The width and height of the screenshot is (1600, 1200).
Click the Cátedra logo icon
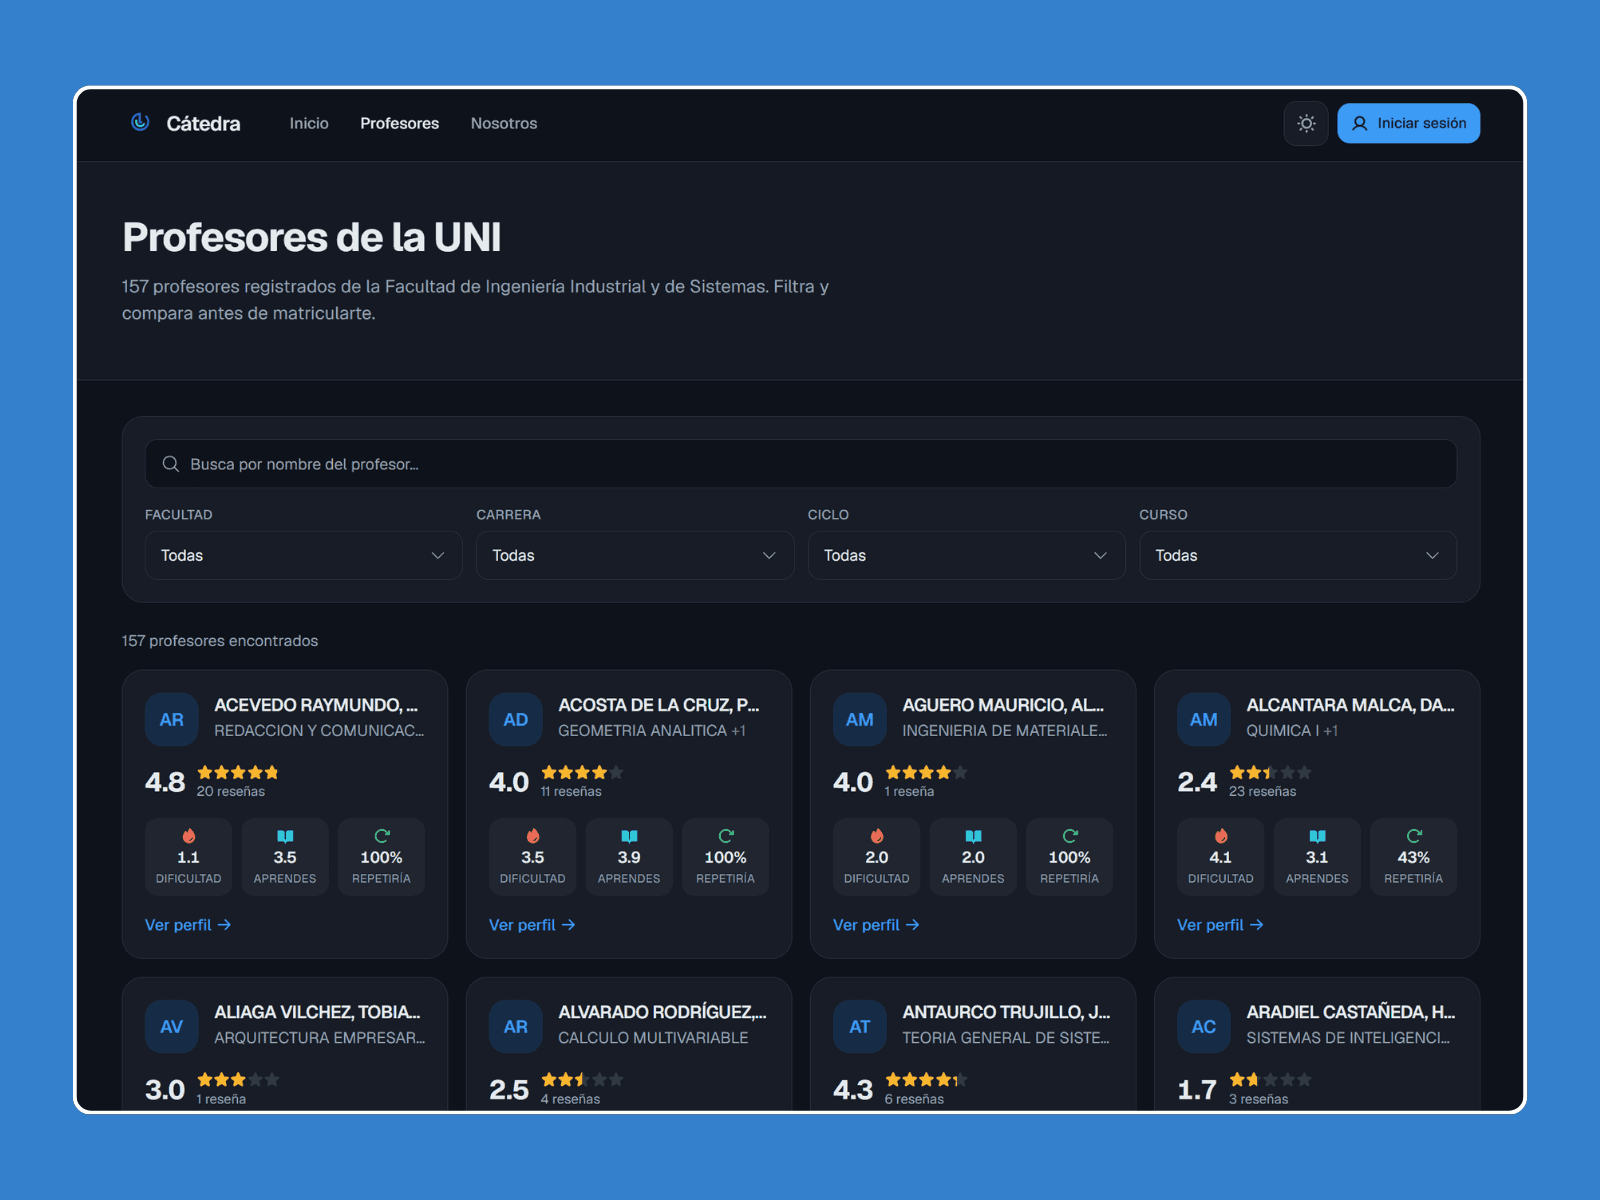(140, 122)
